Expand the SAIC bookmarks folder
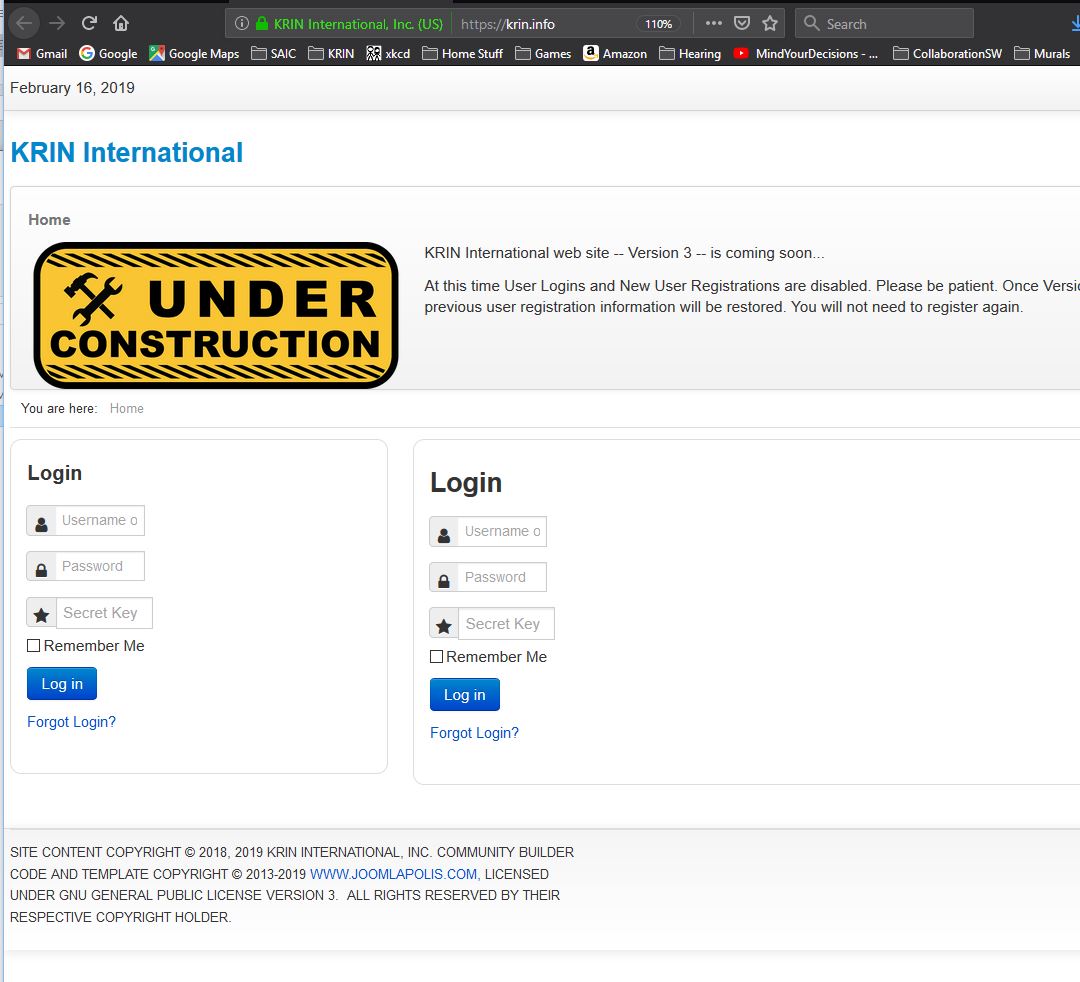Screen dimensions: 1080x982 pos(273,54)
